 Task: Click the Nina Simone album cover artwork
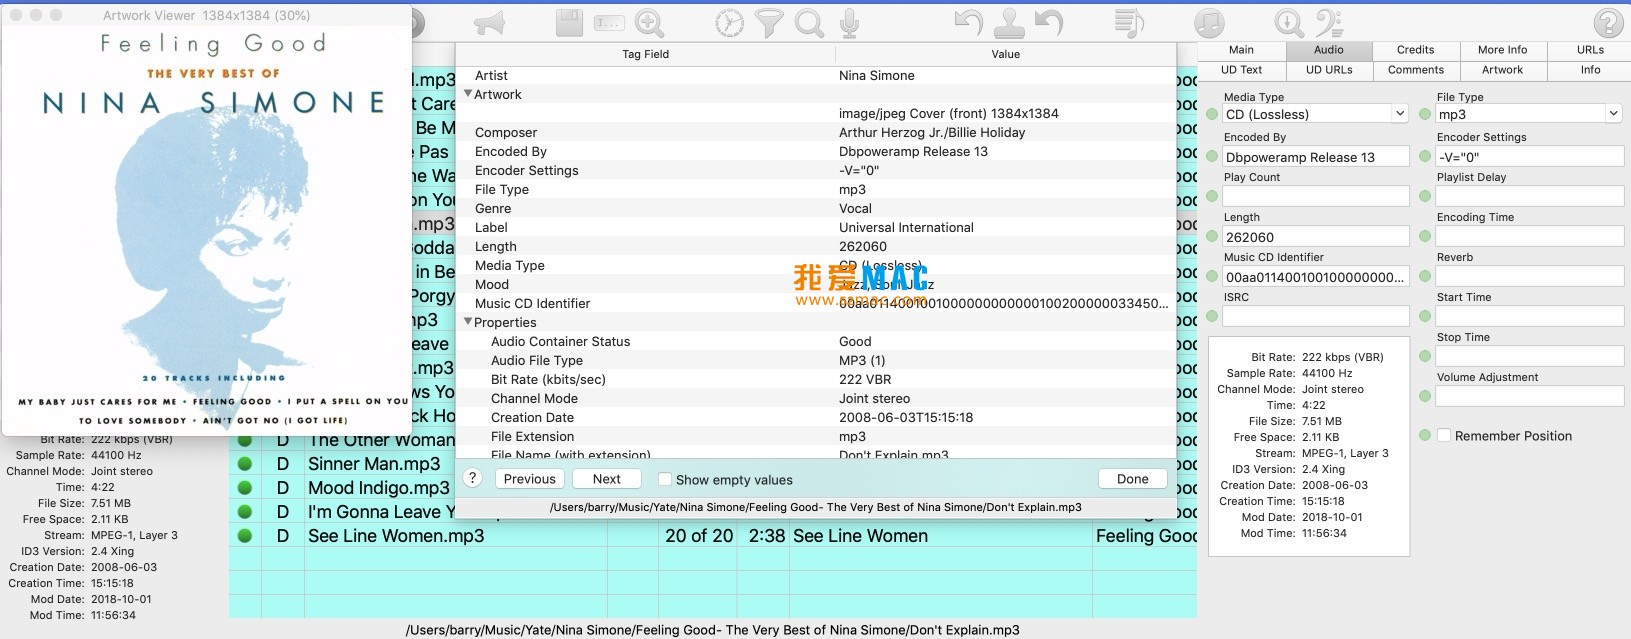(207, 229)
